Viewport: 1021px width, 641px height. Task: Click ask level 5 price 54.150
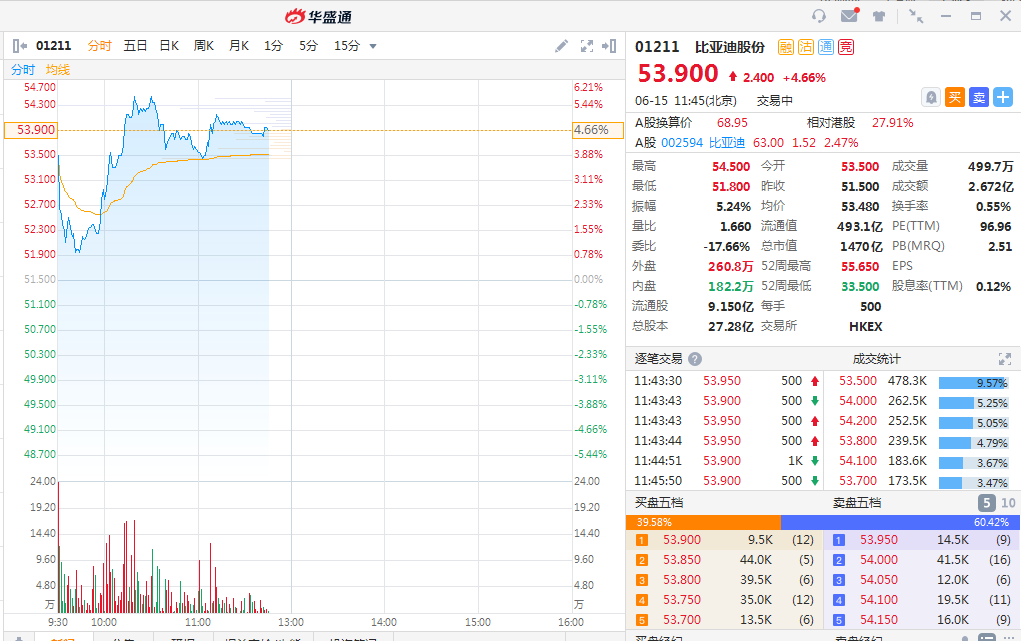pos(878,620)
